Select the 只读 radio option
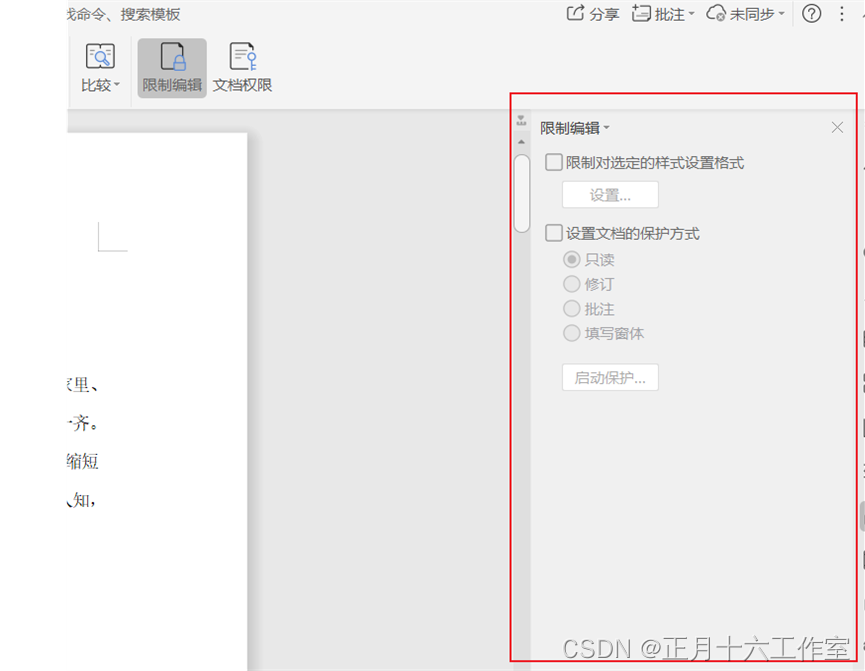The image size is (865, 671). (572, 259)
